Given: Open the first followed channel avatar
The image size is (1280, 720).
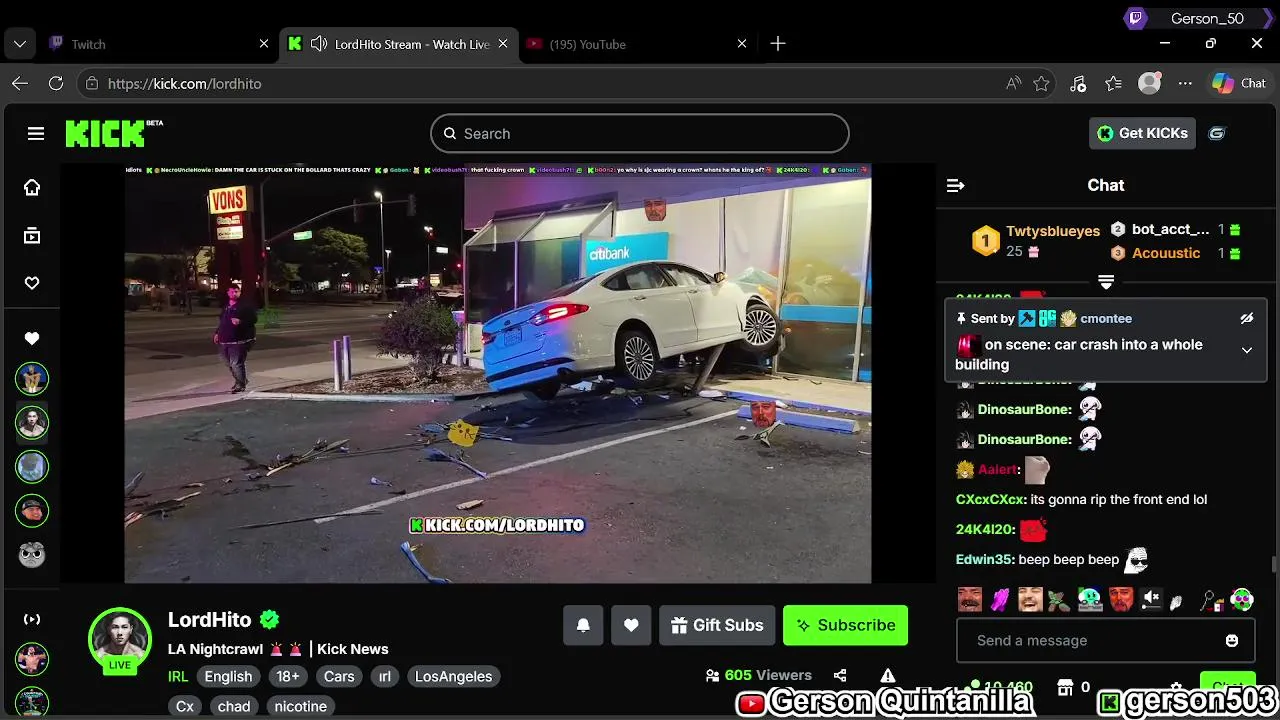Looking at the screenshot, I should [32, 378].
